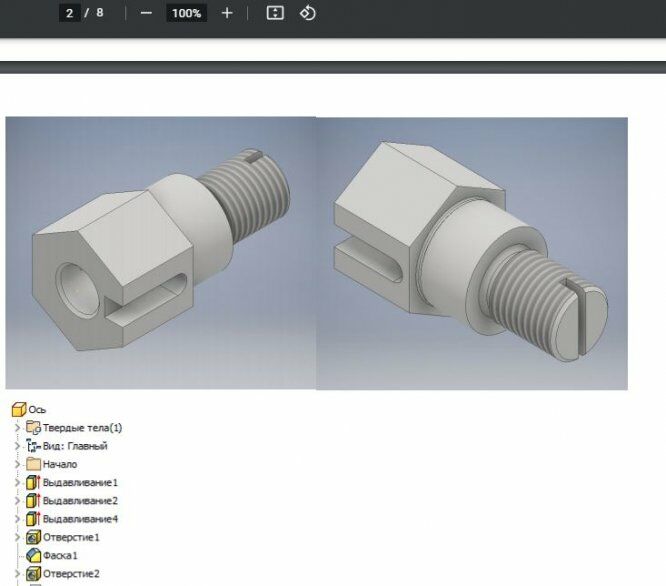
Task: Select the Выдавливание4 label
Action: [x=80, y=519]
